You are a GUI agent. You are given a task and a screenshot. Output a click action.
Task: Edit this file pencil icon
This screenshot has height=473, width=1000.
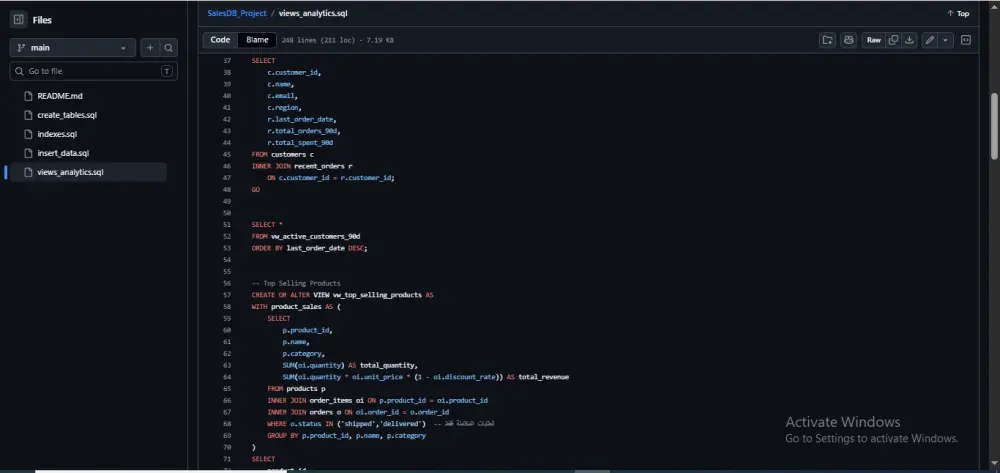[930, 40]
